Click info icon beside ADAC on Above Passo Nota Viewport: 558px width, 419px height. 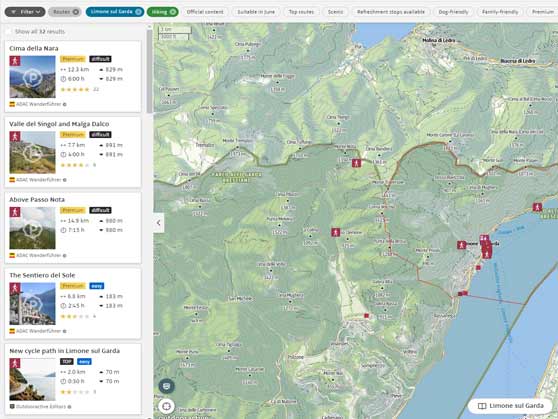[x=65, y=256]
